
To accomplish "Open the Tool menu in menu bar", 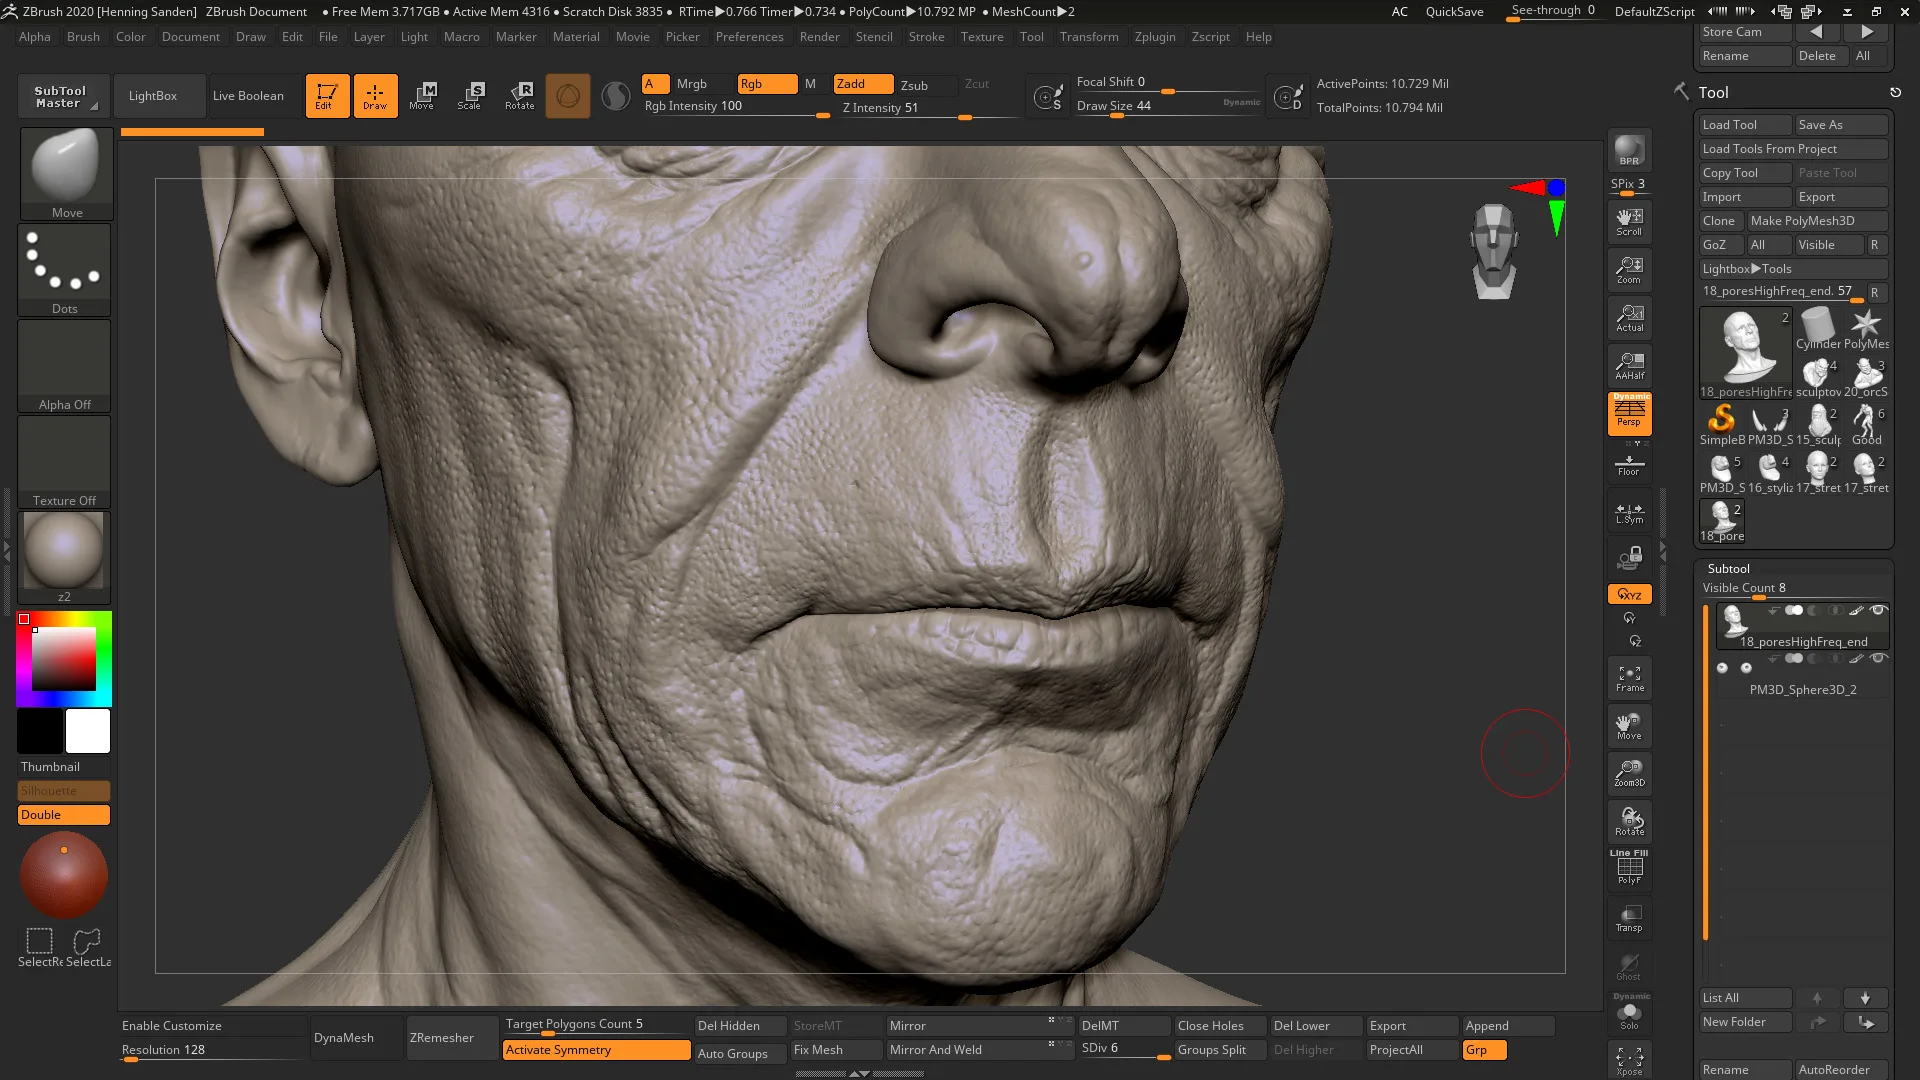I will point(1031,36).
